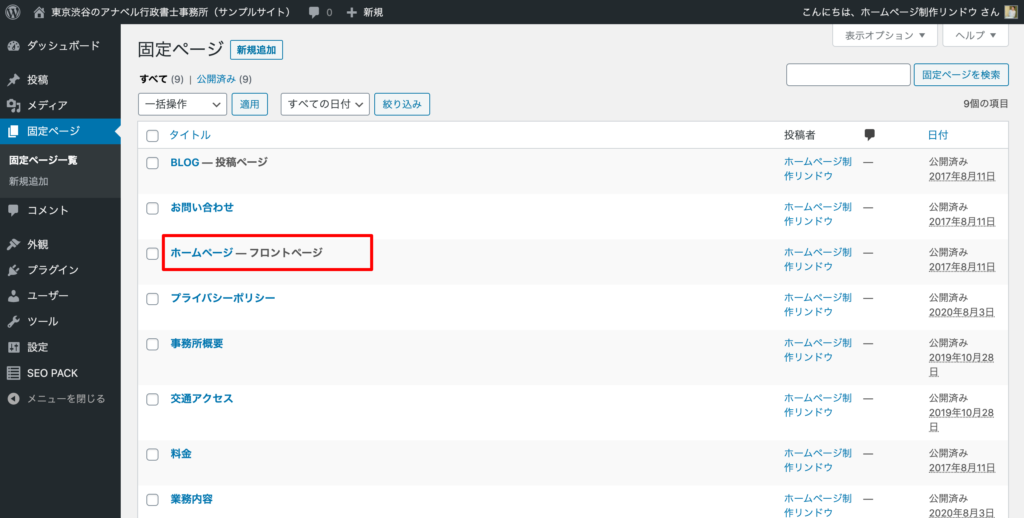
Task: Click the ユーザー person icon
Action: pos(14,296)
